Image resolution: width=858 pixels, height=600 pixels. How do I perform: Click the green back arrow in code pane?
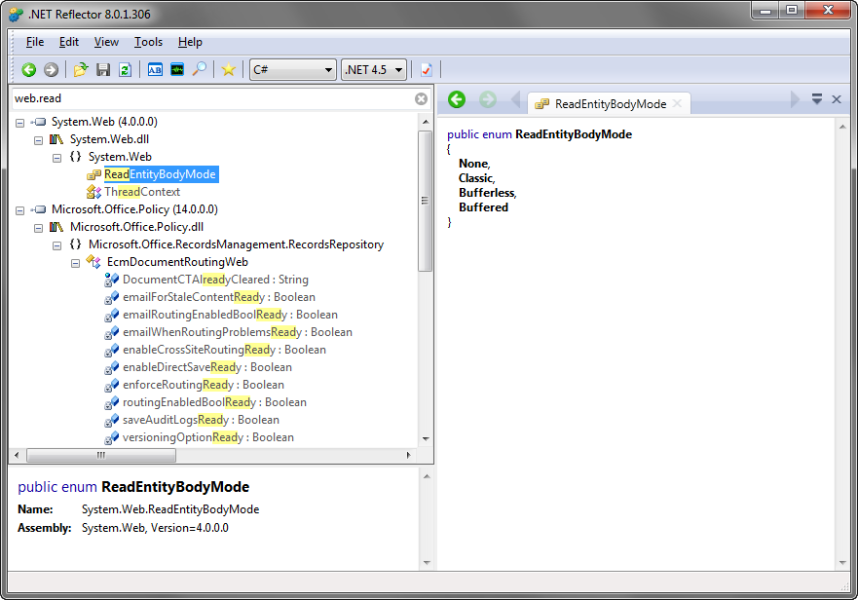point(456,100)
